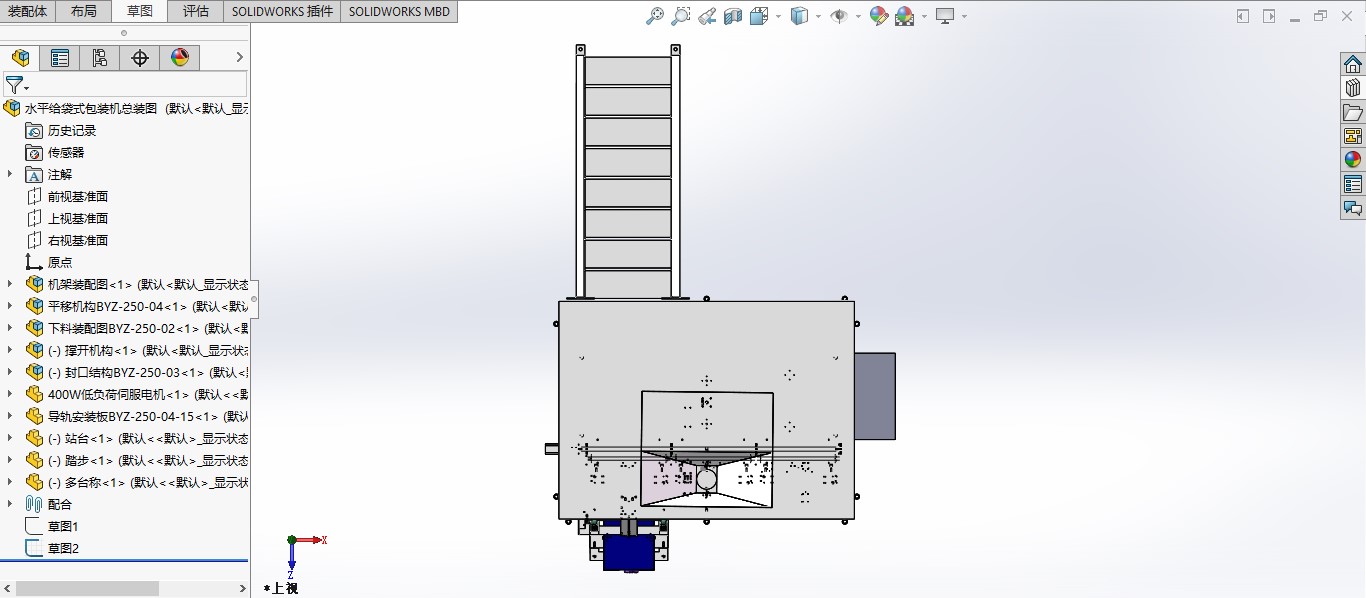Viewport: 1366px width, 598px height.
Task: Expand the 配合 mates folder
Action: 10,504
